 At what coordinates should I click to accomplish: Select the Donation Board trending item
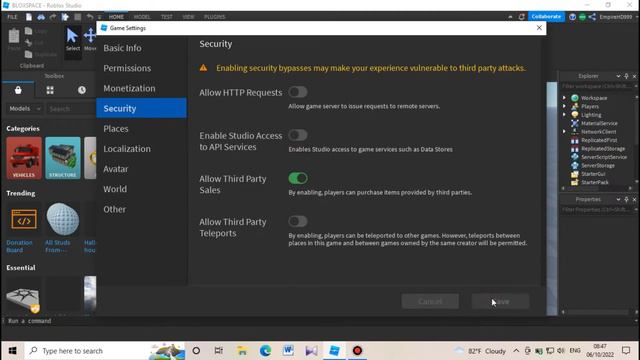coord(23,228)
